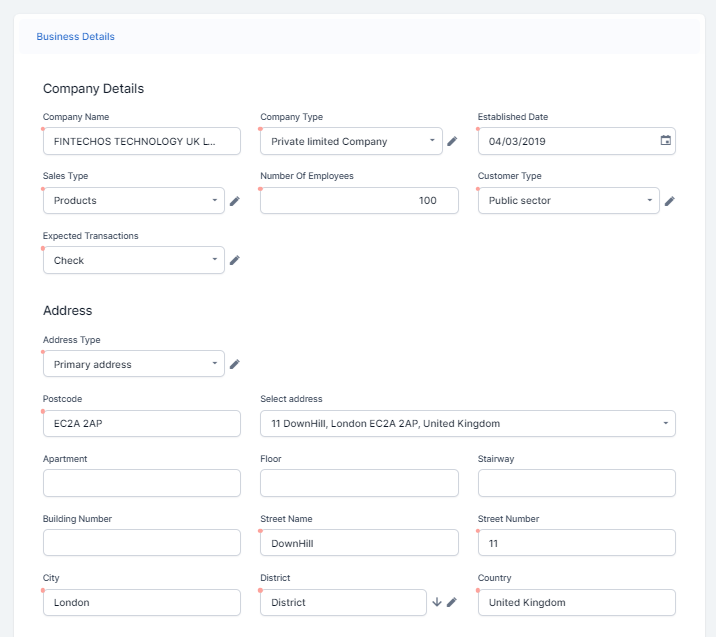Screen dimensions: 716x637
Task: Click edit pencil next to Sales Type
Action: [235, 201]
